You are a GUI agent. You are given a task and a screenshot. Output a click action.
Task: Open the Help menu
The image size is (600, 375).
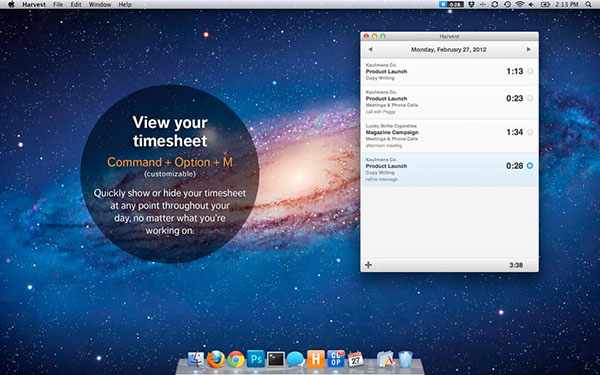click(125, 5)
